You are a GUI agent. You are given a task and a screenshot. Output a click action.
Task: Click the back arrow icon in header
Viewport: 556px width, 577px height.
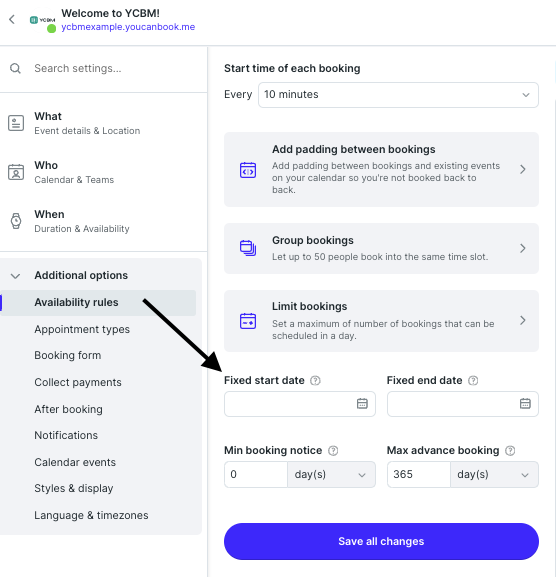12,19
